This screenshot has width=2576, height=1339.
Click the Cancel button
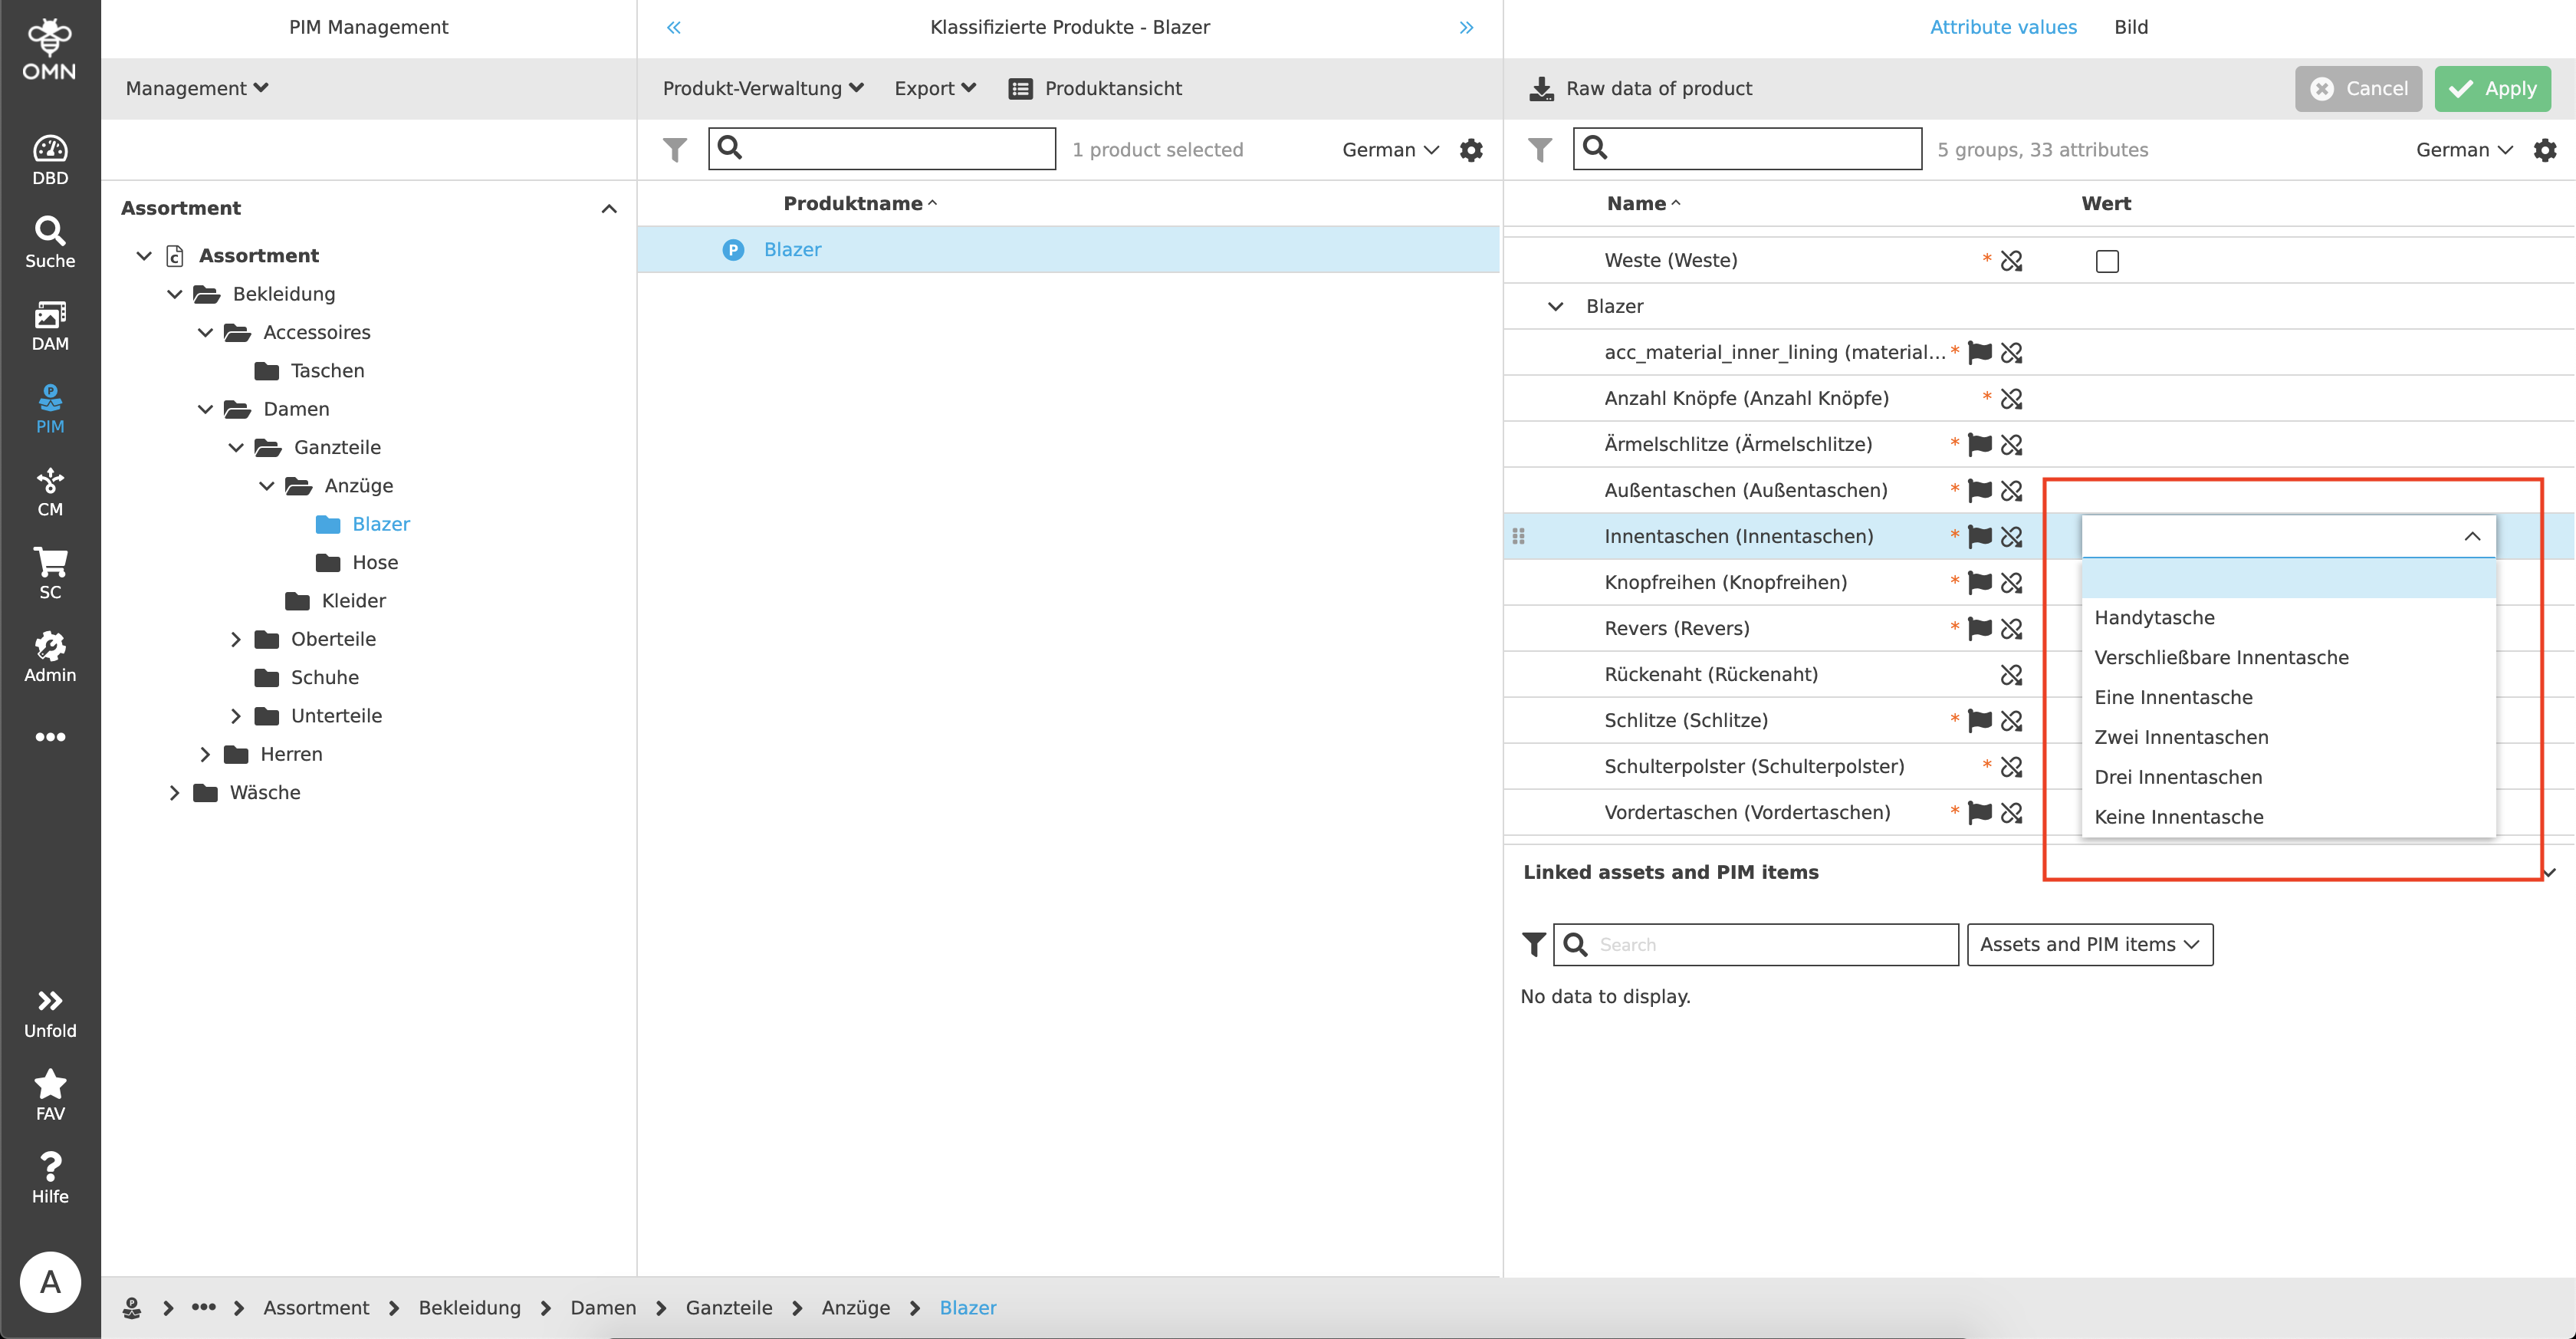point(2358,89)
